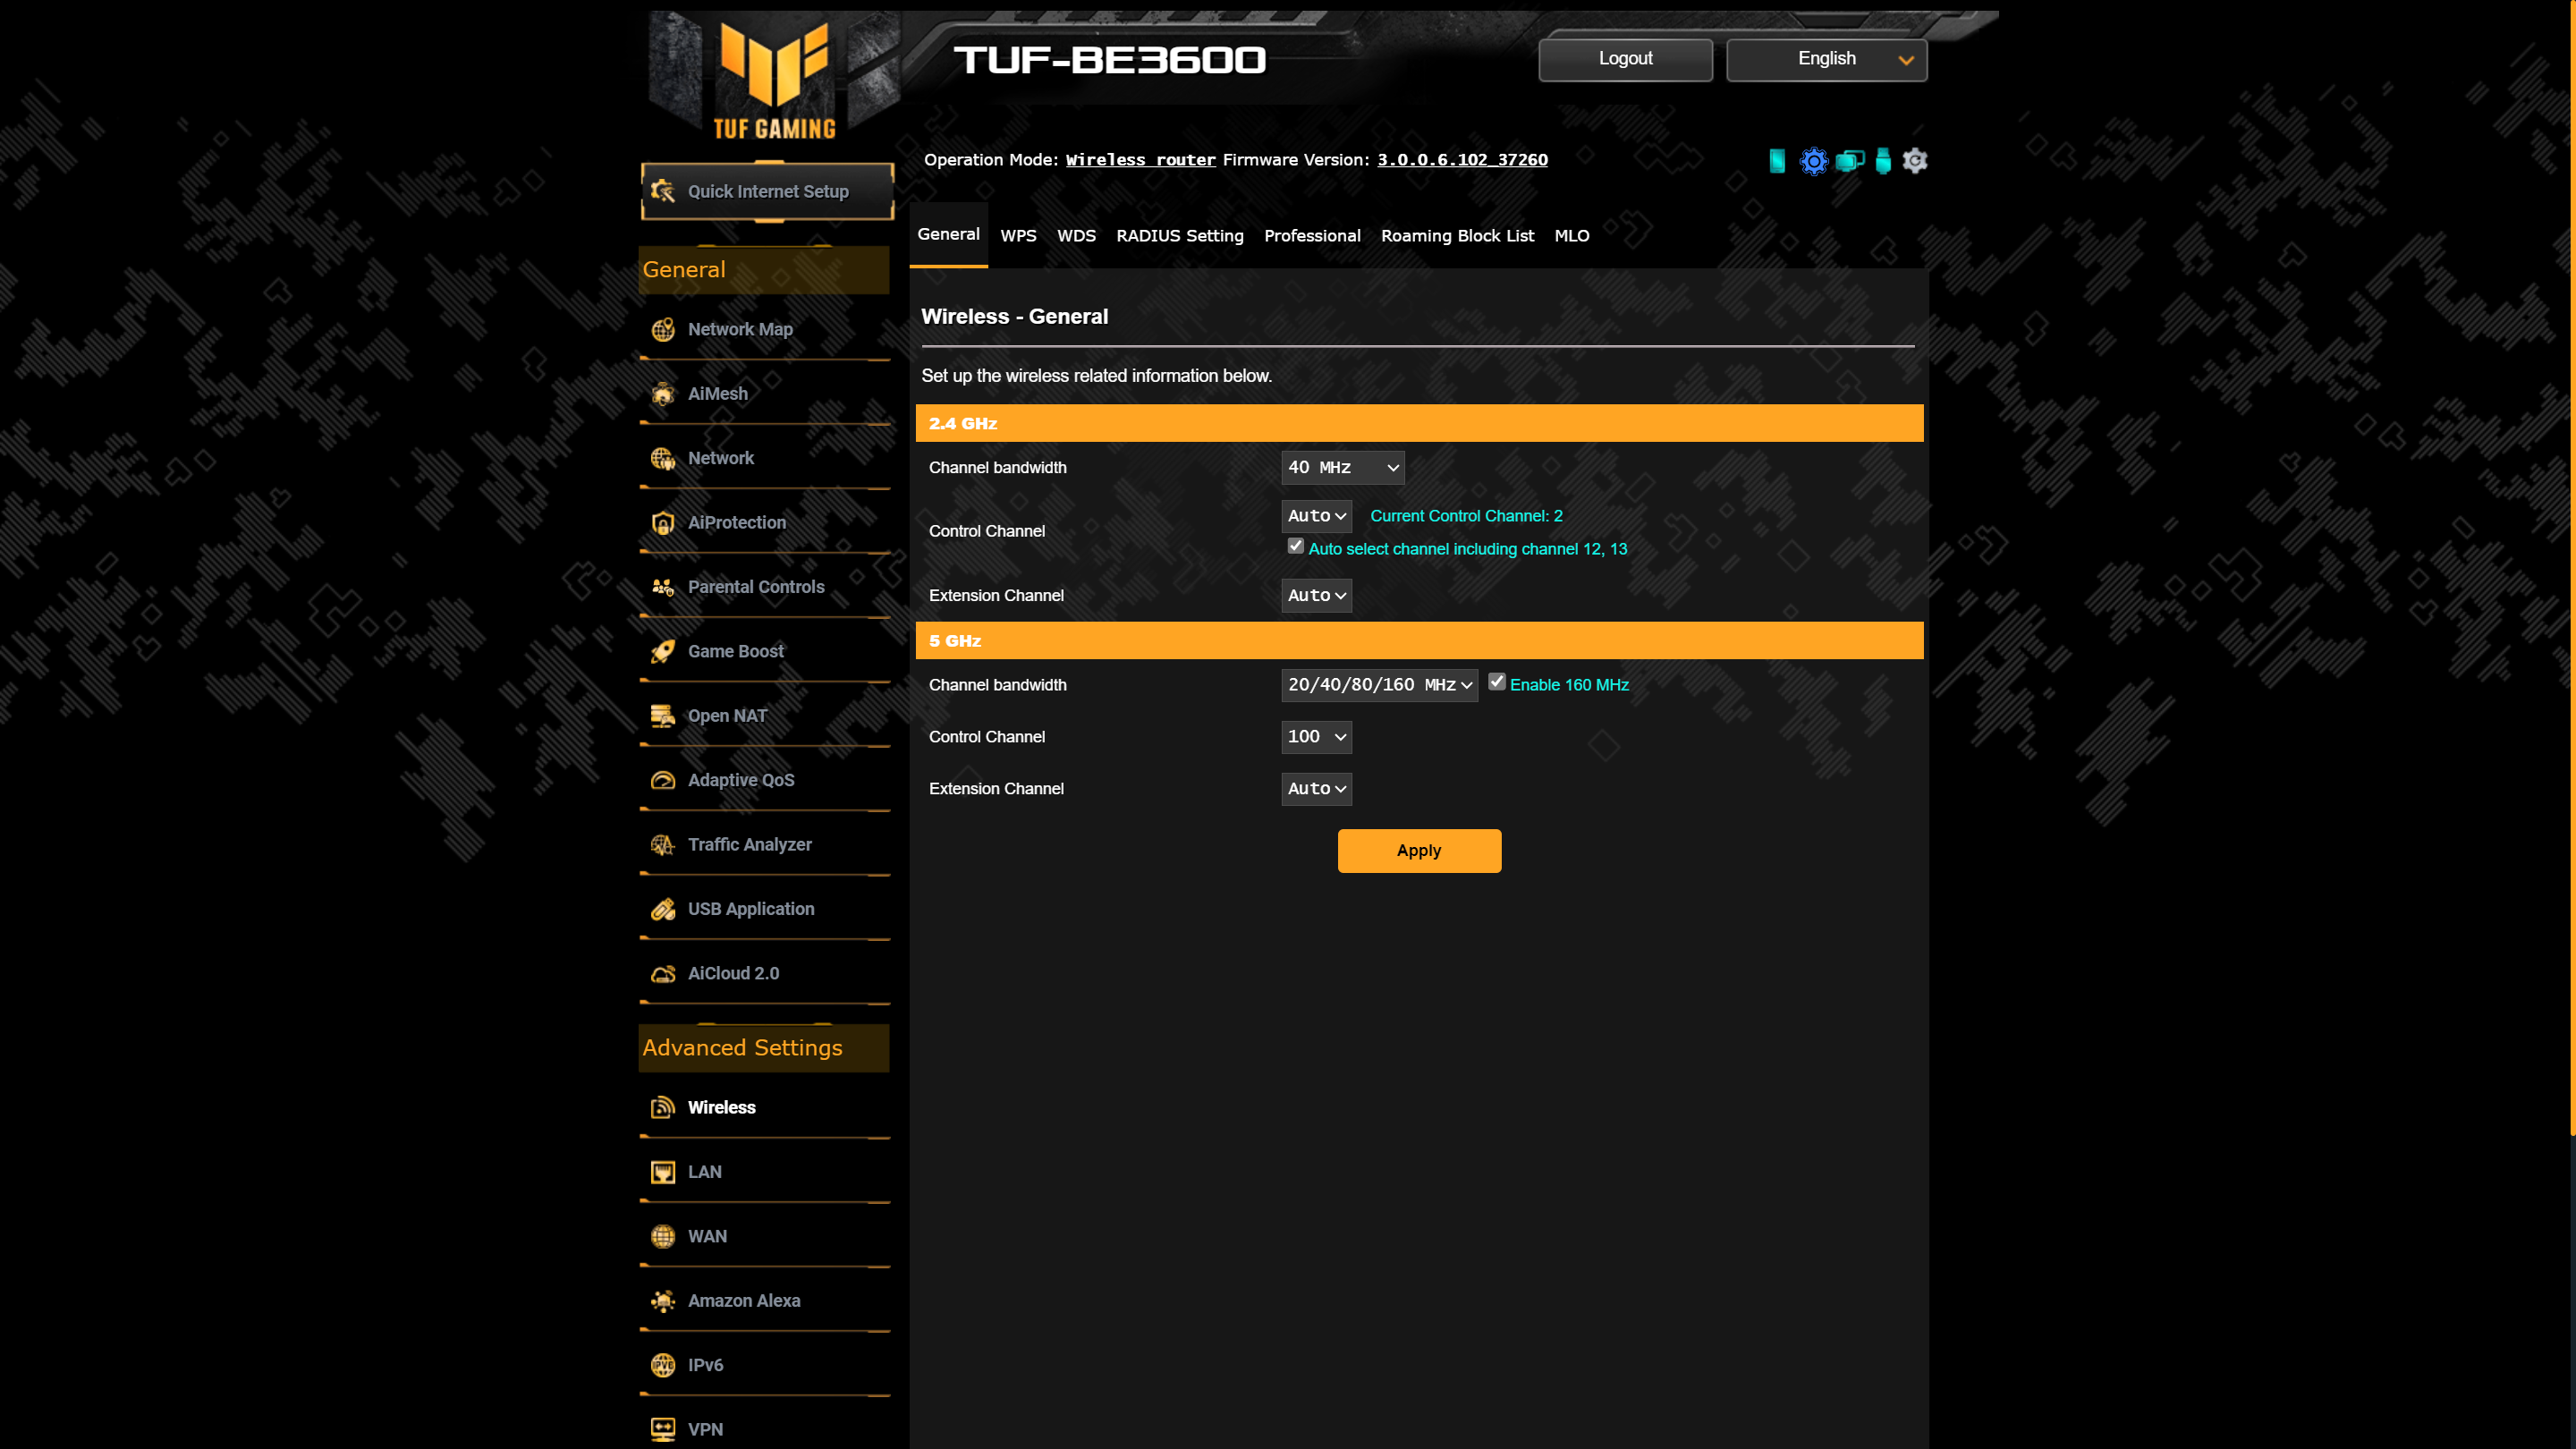Click Apply button to save settings
Image resolution: width=2576 pixels, height=1449 pixels.
[1419, 849]
